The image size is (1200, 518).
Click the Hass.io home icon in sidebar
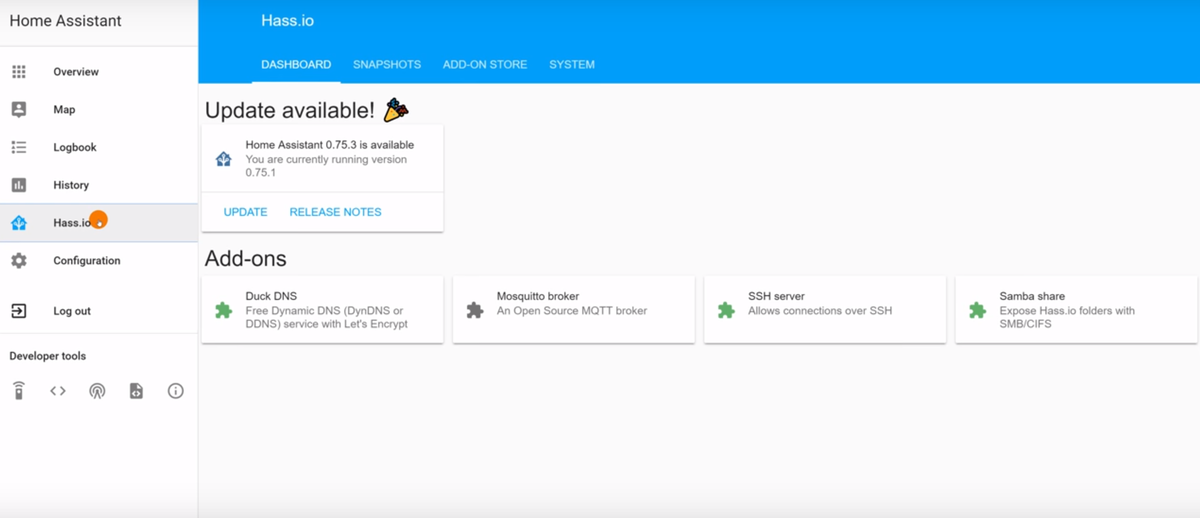point(19,223)
